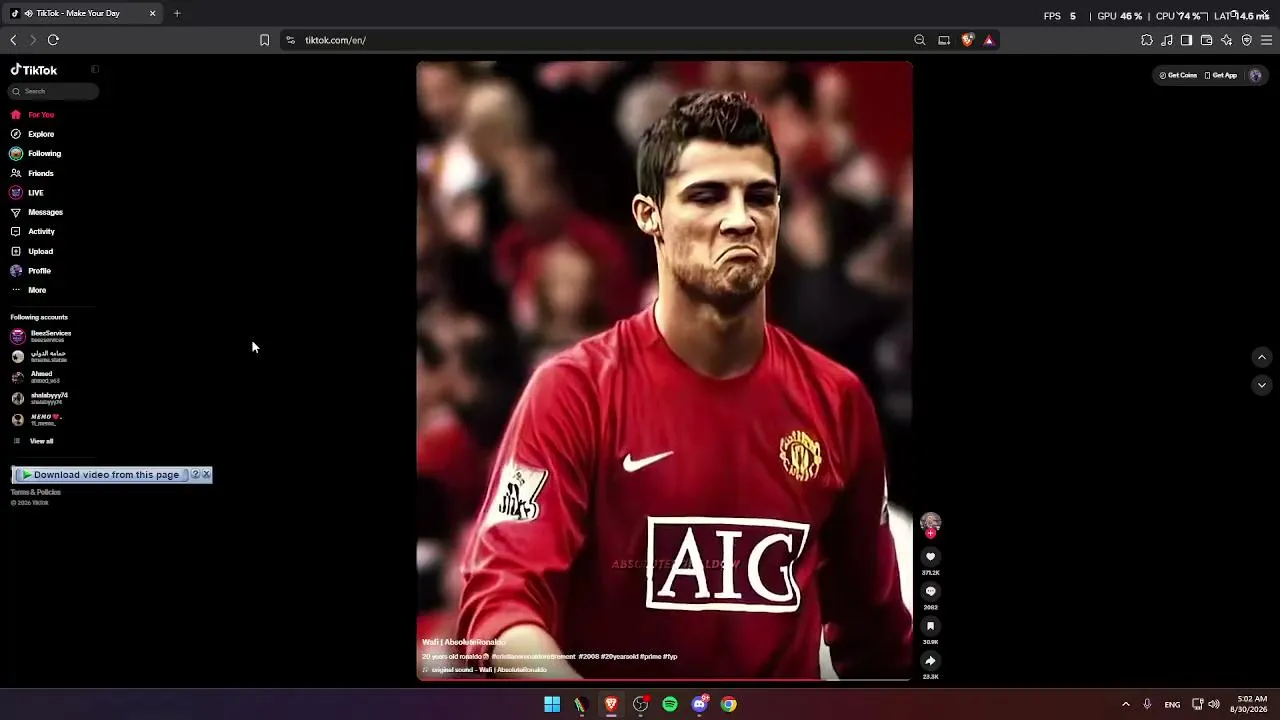Image resolution: width=1280 pixels, height=720 pixels.
Task: Open the BeezServices followed account
Action: [41, 336]
